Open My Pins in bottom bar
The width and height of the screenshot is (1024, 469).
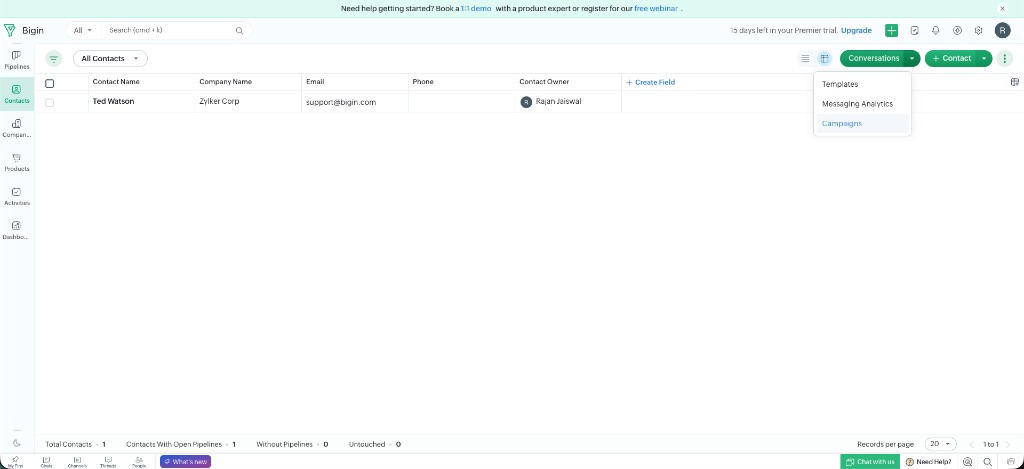(x=15, y=462)
